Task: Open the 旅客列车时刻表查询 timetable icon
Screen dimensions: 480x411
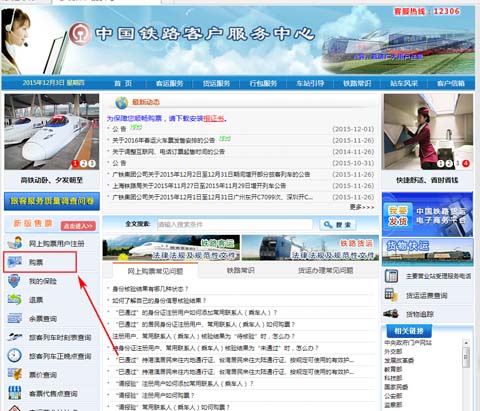Action: pyautogui.click(x=15, y=337)
